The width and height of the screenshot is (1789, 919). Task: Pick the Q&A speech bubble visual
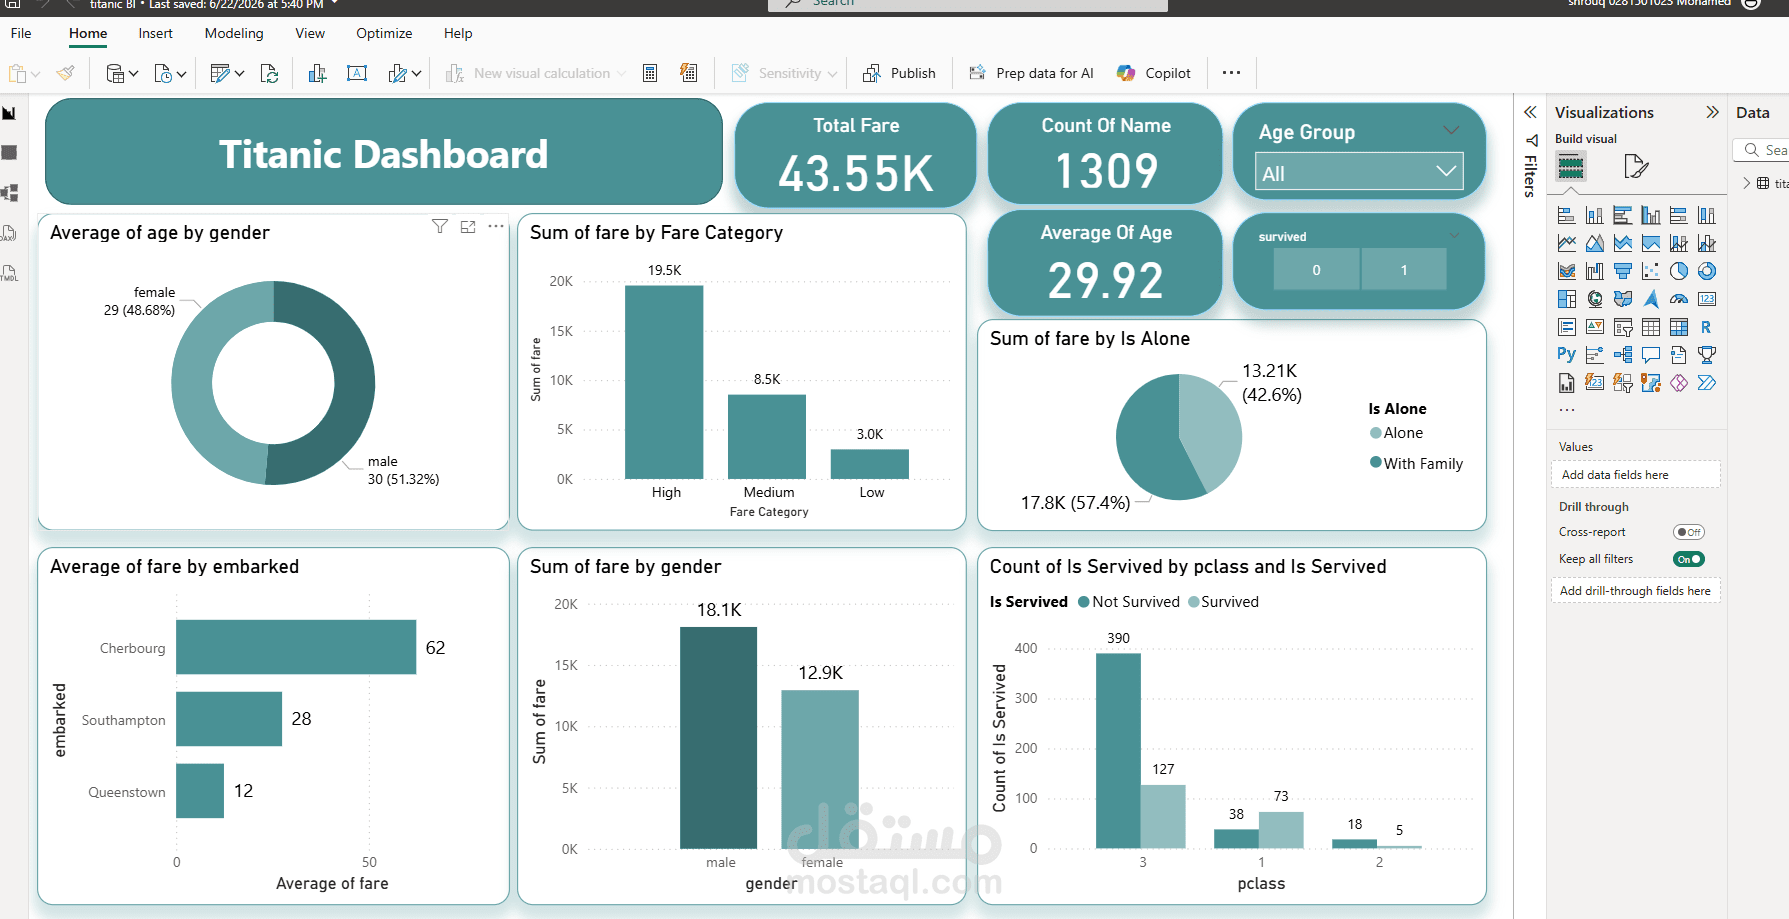tap(1651, 354)
